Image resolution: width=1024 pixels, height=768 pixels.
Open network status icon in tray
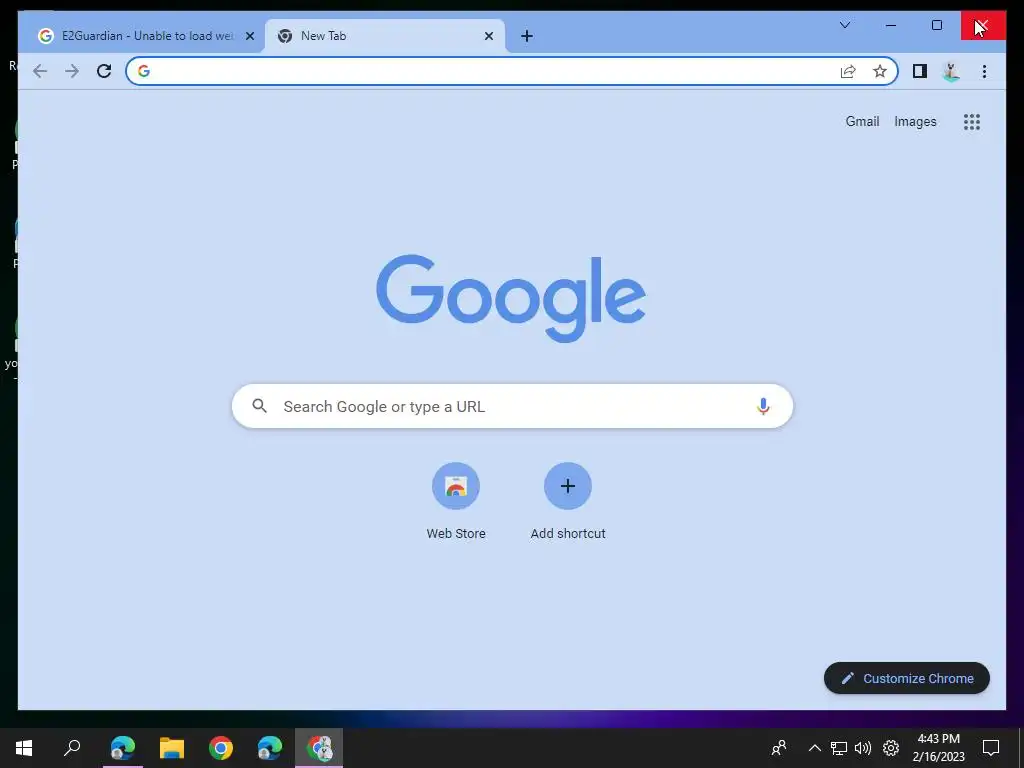click(x=839, y=748)
